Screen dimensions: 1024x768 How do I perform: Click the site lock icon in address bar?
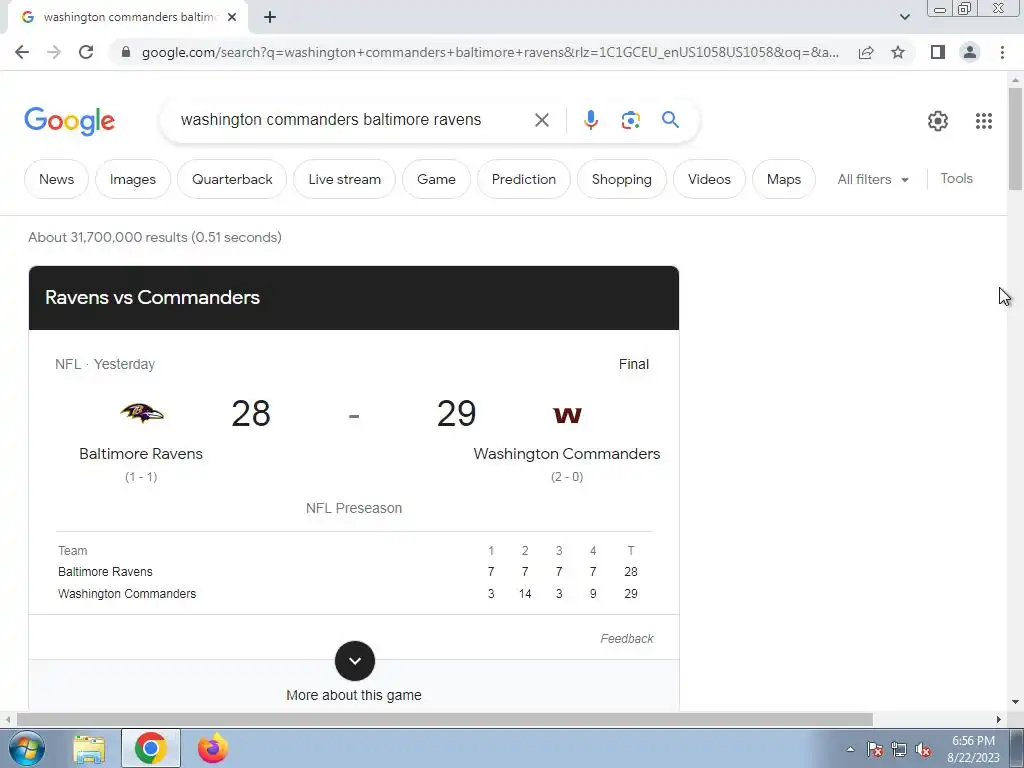tap(126, 52)
